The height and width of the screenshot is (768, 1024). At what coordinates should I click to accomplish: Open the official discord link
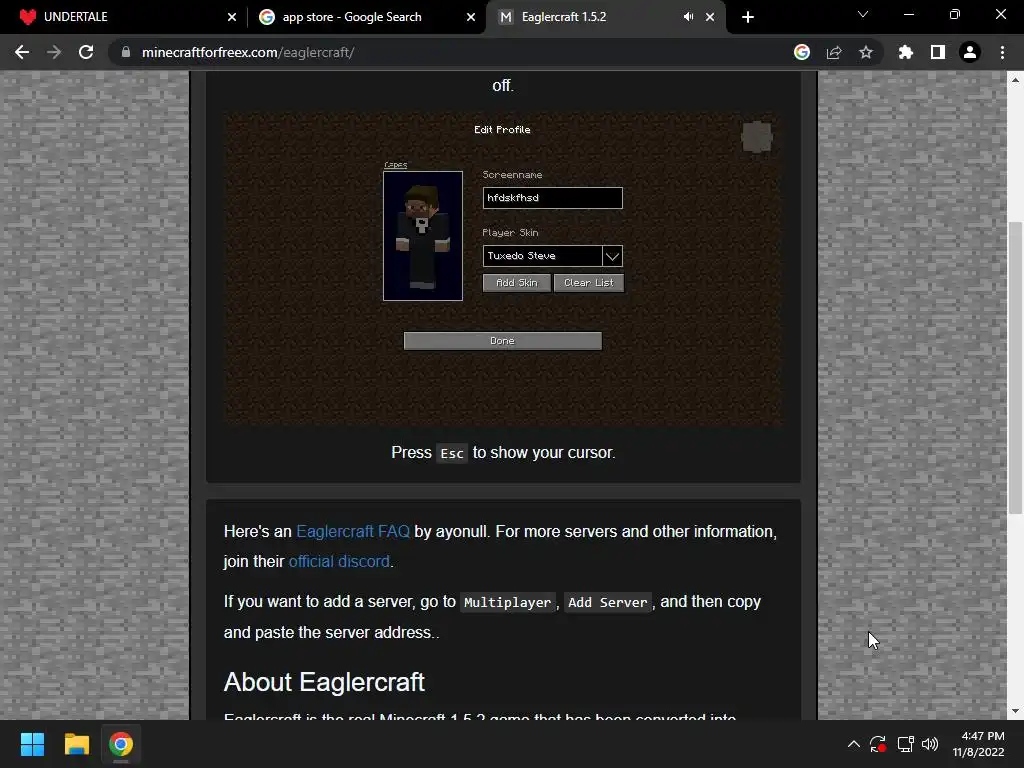click(339, 562)
